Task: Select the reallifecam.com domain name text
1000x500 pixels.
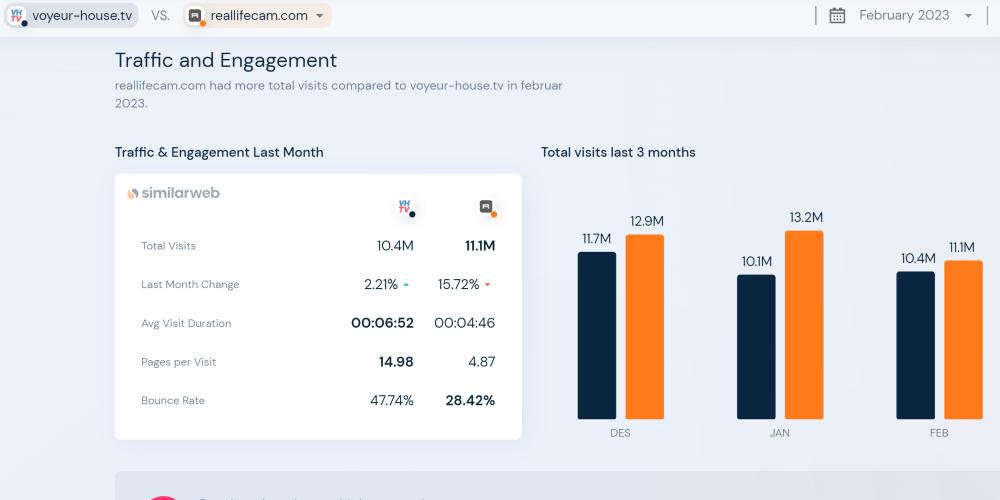Action: [259, 16]
